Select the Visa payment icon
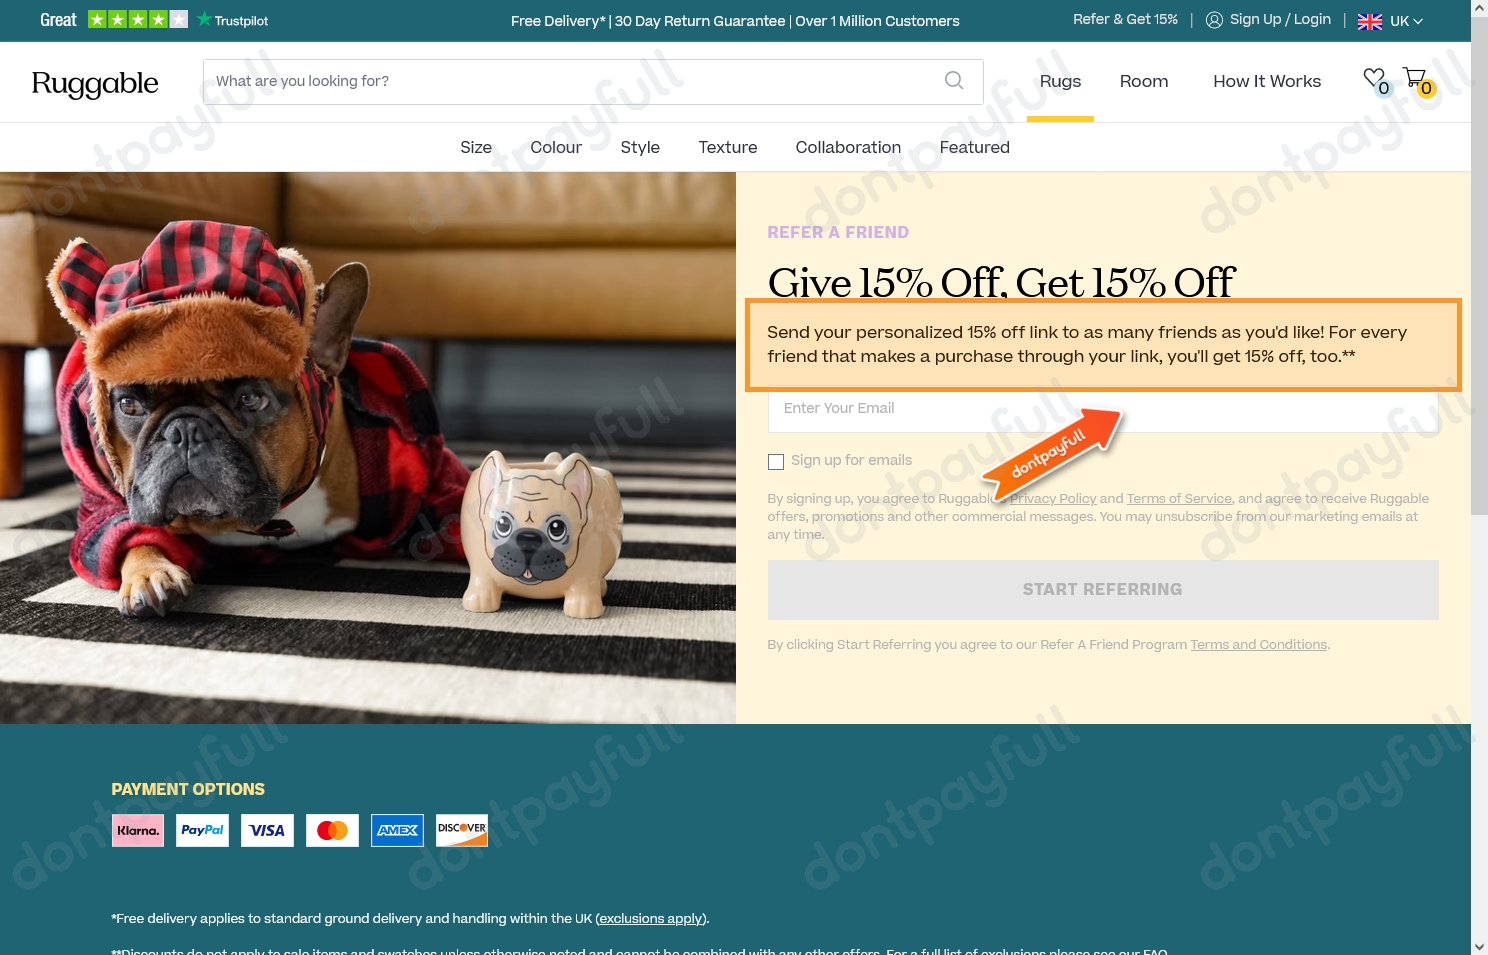Screen dimensions: 1488x955 click(267, 830)
